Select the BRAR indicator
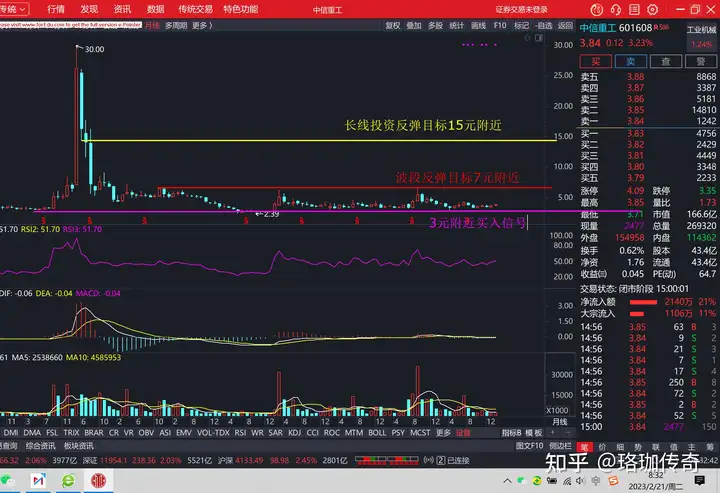Screen dimensions: 720x493 94,432
